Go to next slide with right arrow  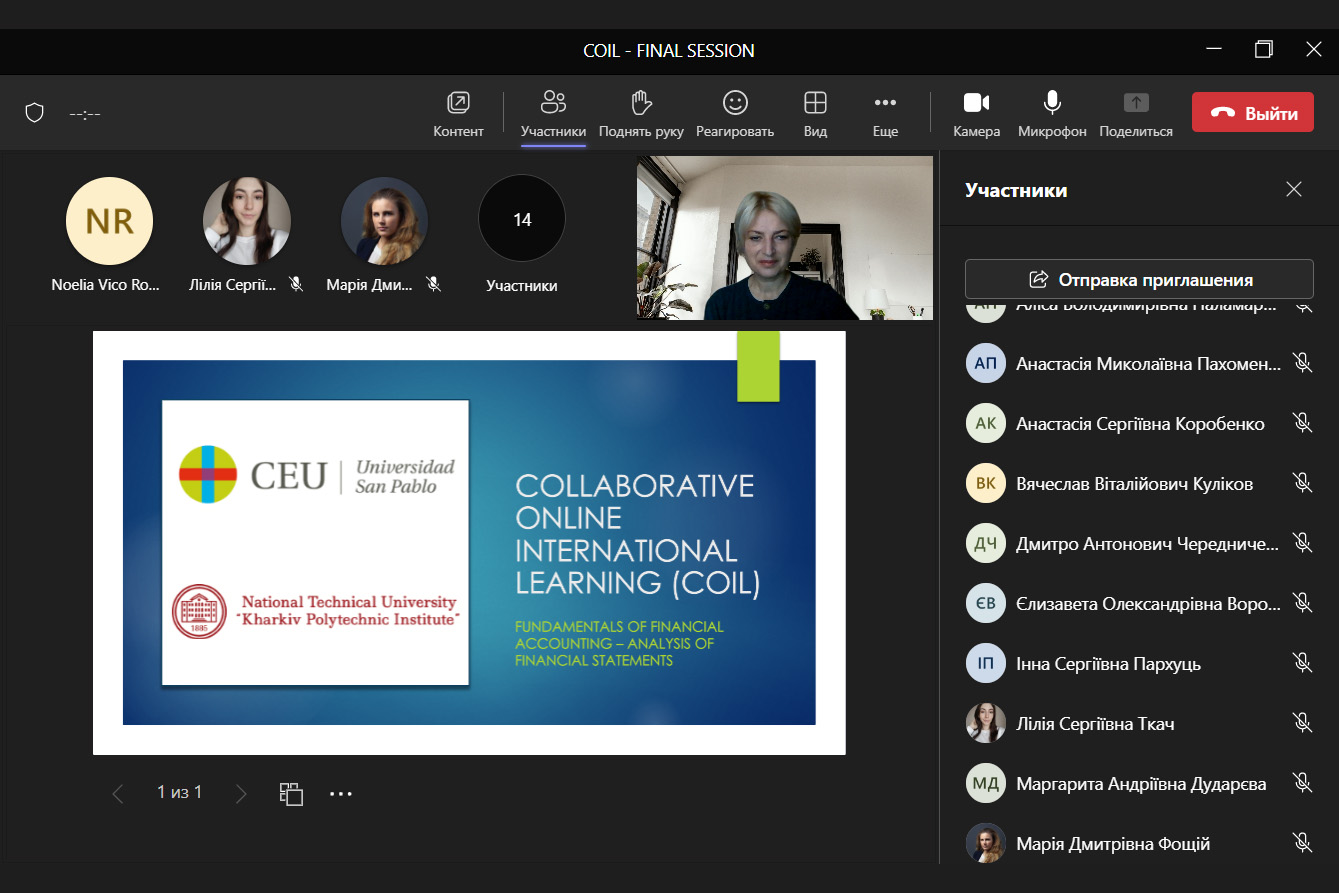[x=240, y=794]
